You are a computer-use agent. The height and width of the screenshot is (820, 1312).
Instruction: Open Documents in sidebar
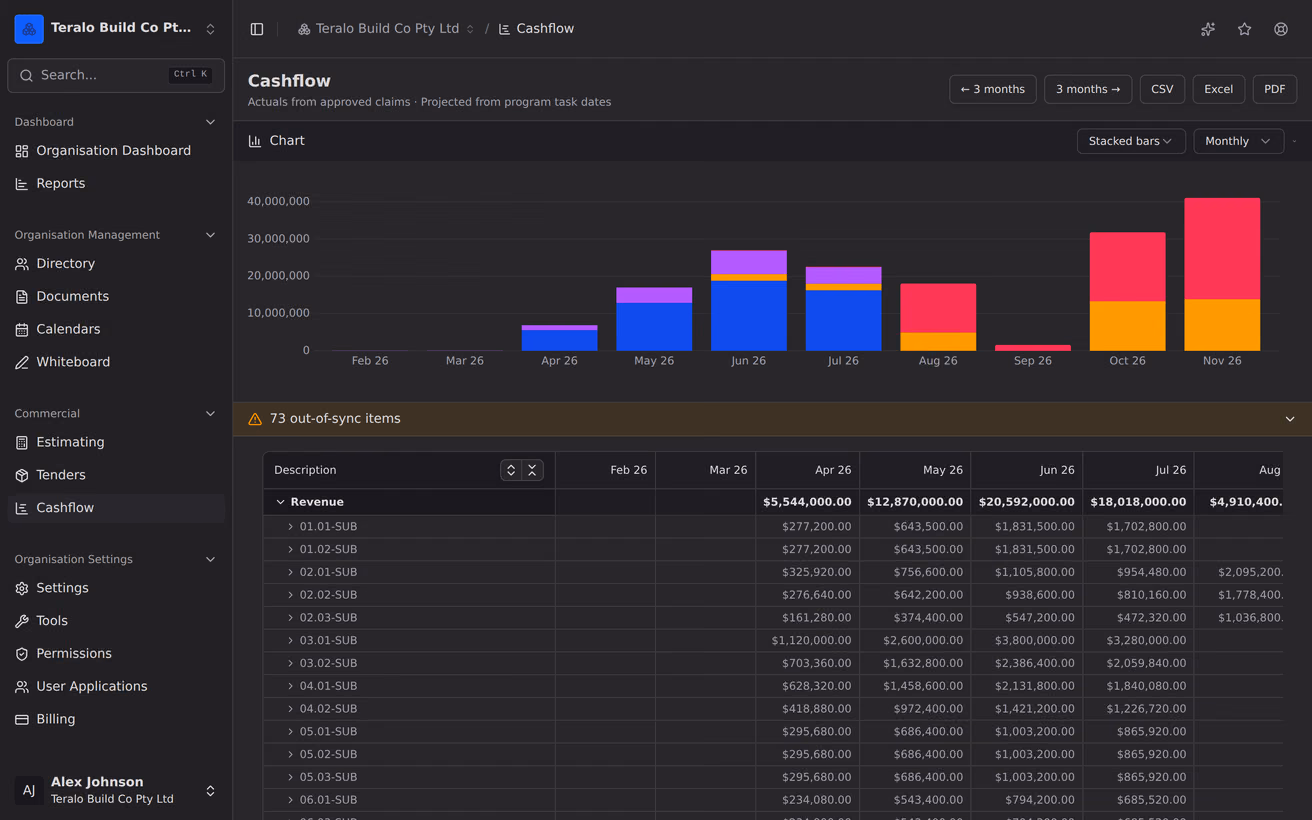116,297
